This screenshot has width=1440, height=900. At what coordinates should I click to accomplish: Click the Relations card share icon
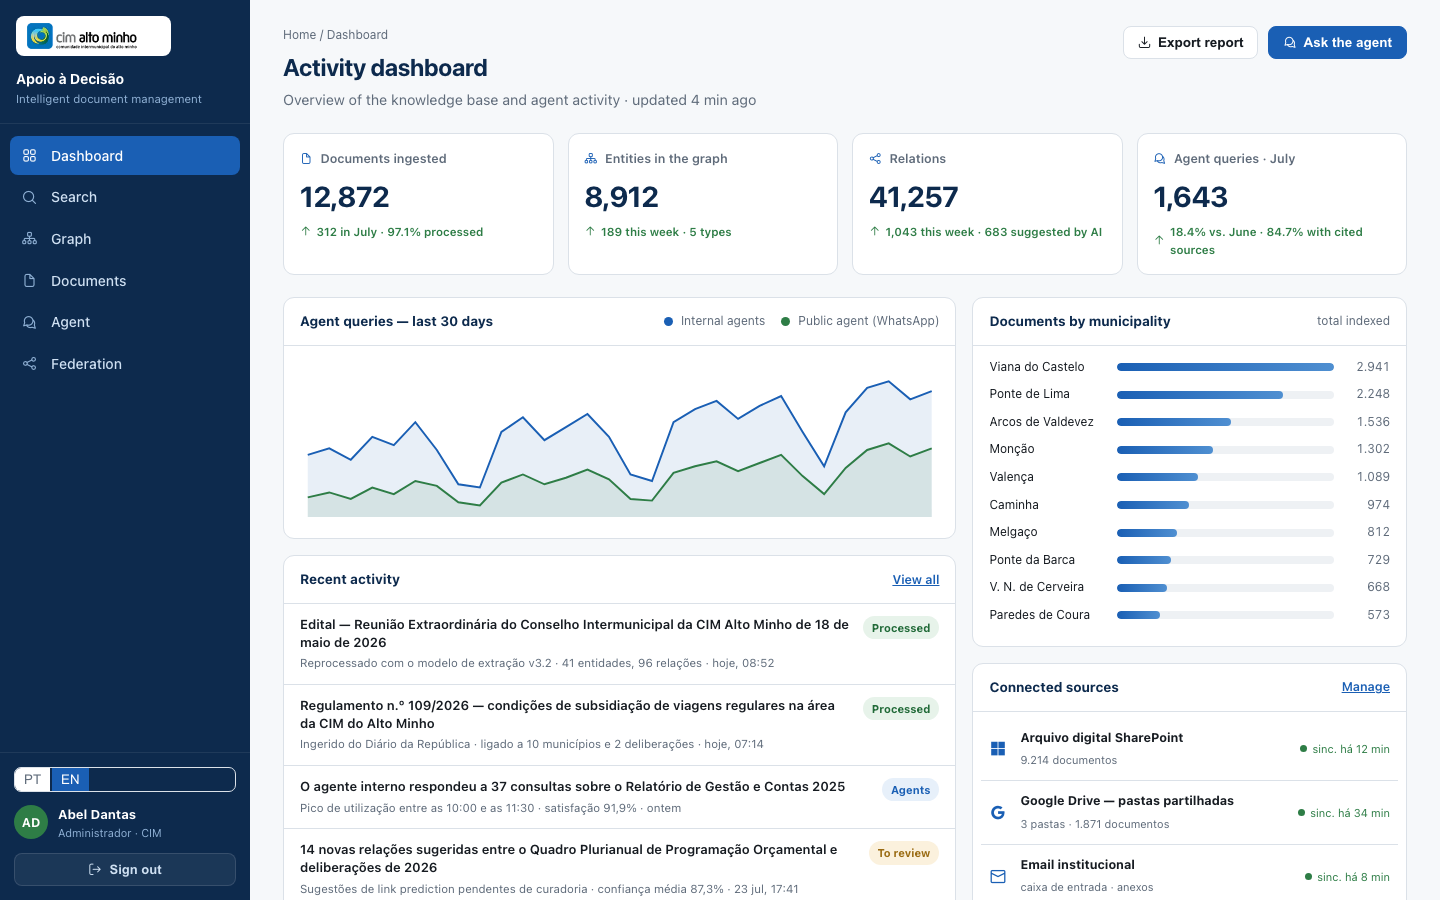pyautogui.click(x=875, y=159)
